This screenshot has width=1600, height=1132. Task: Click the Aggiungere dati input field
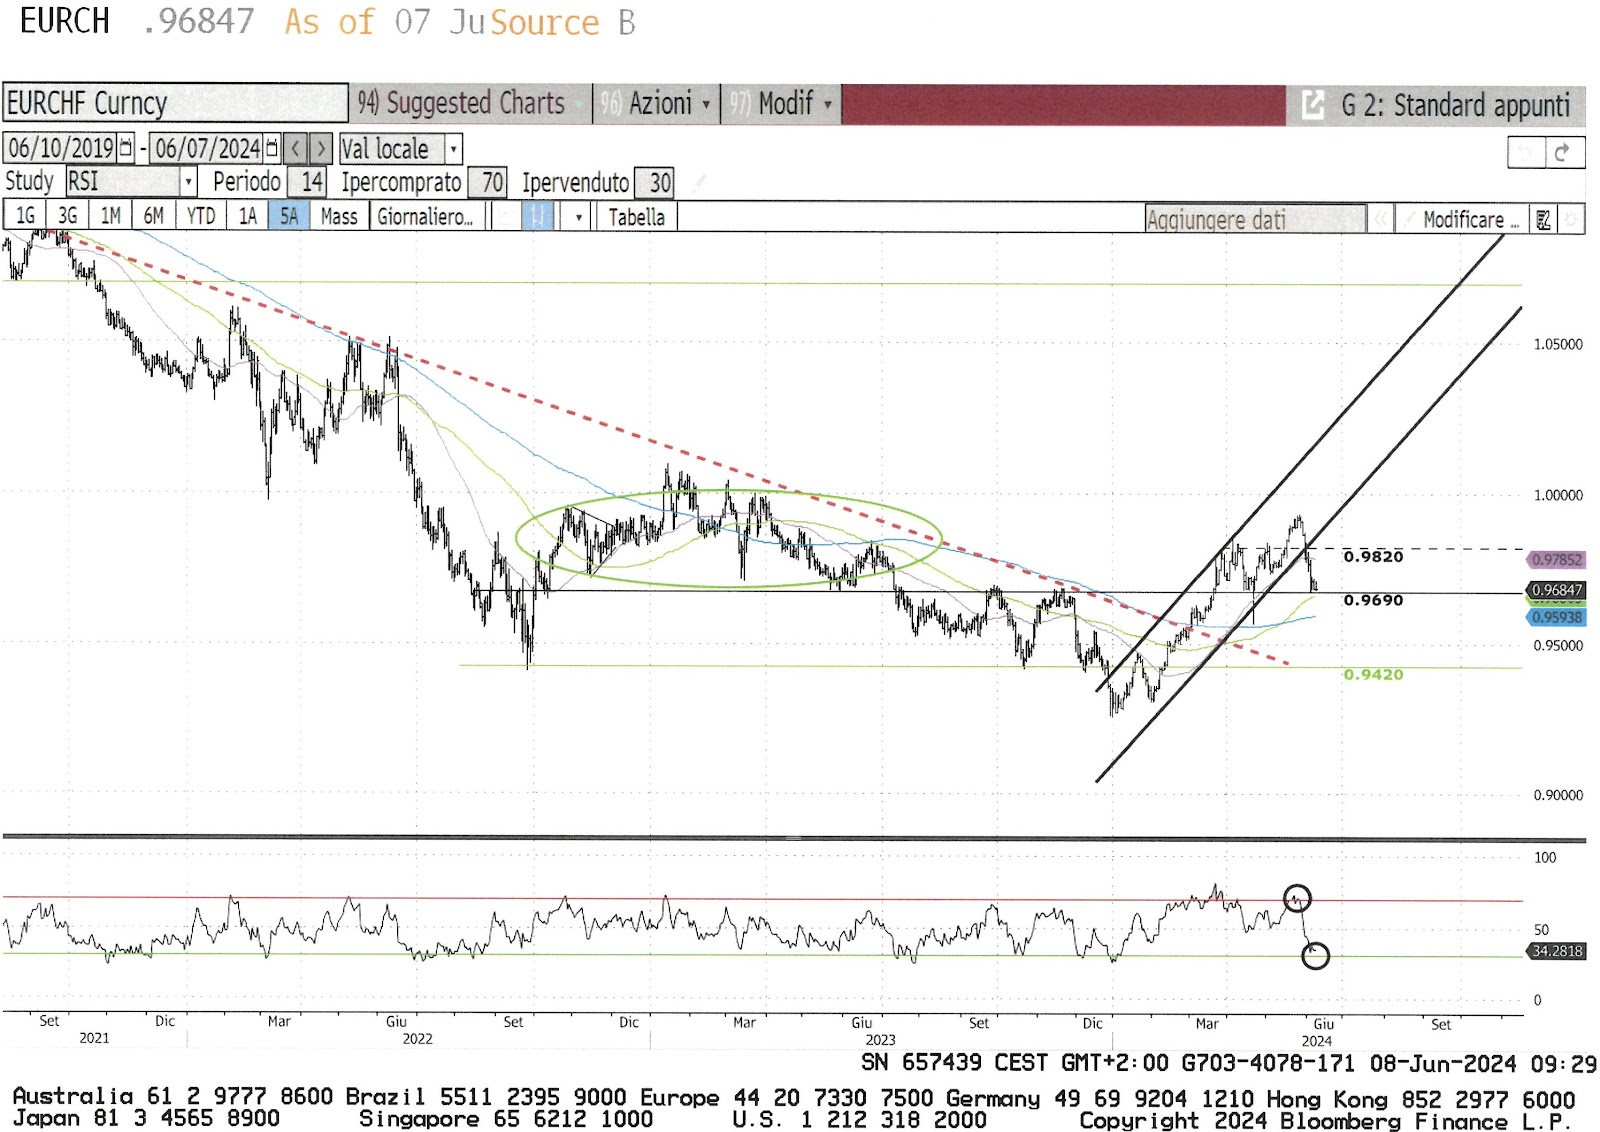click(x=1255, y=219)
